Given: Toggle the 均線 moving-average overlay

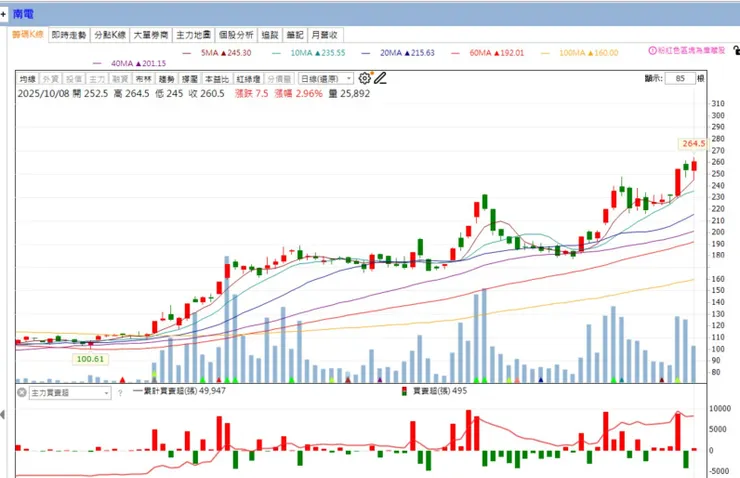Looking at the screenshot, I should tap(27, 79).
